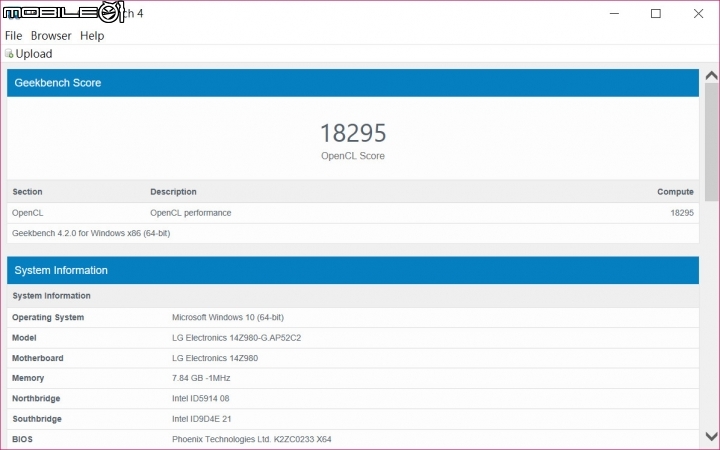Click 'OpenCL' in the Section column
720x450 pixels.
(x=28, y=213)
